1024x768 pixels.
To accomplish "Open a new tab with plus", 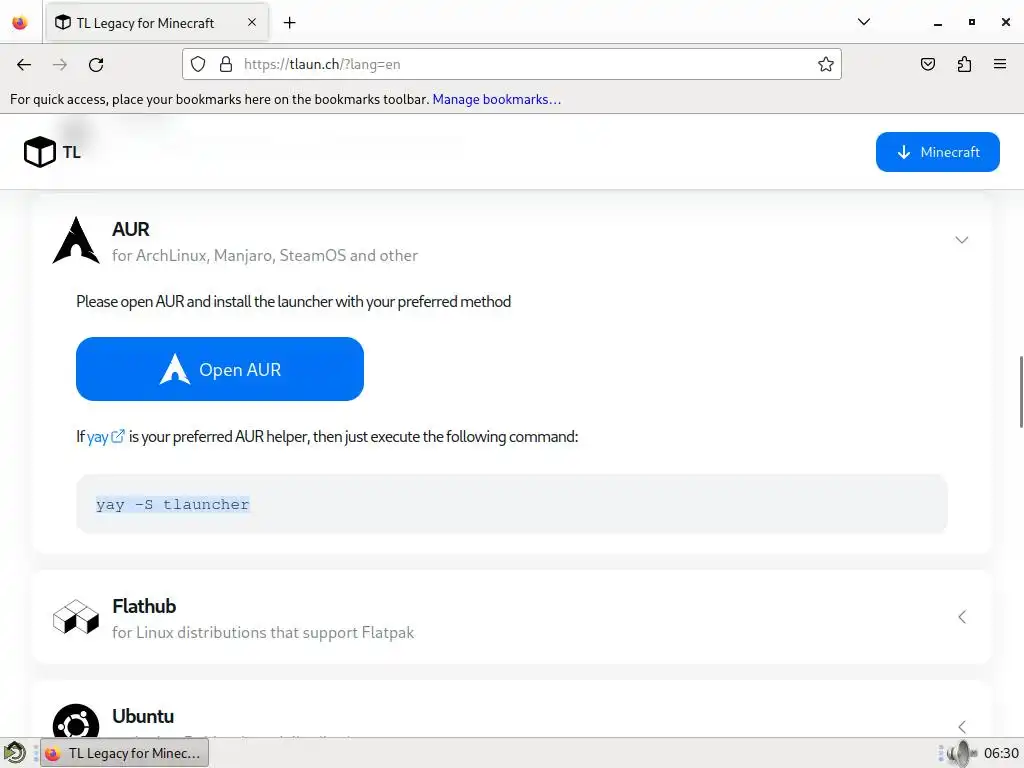I will [x=289, y=23].
